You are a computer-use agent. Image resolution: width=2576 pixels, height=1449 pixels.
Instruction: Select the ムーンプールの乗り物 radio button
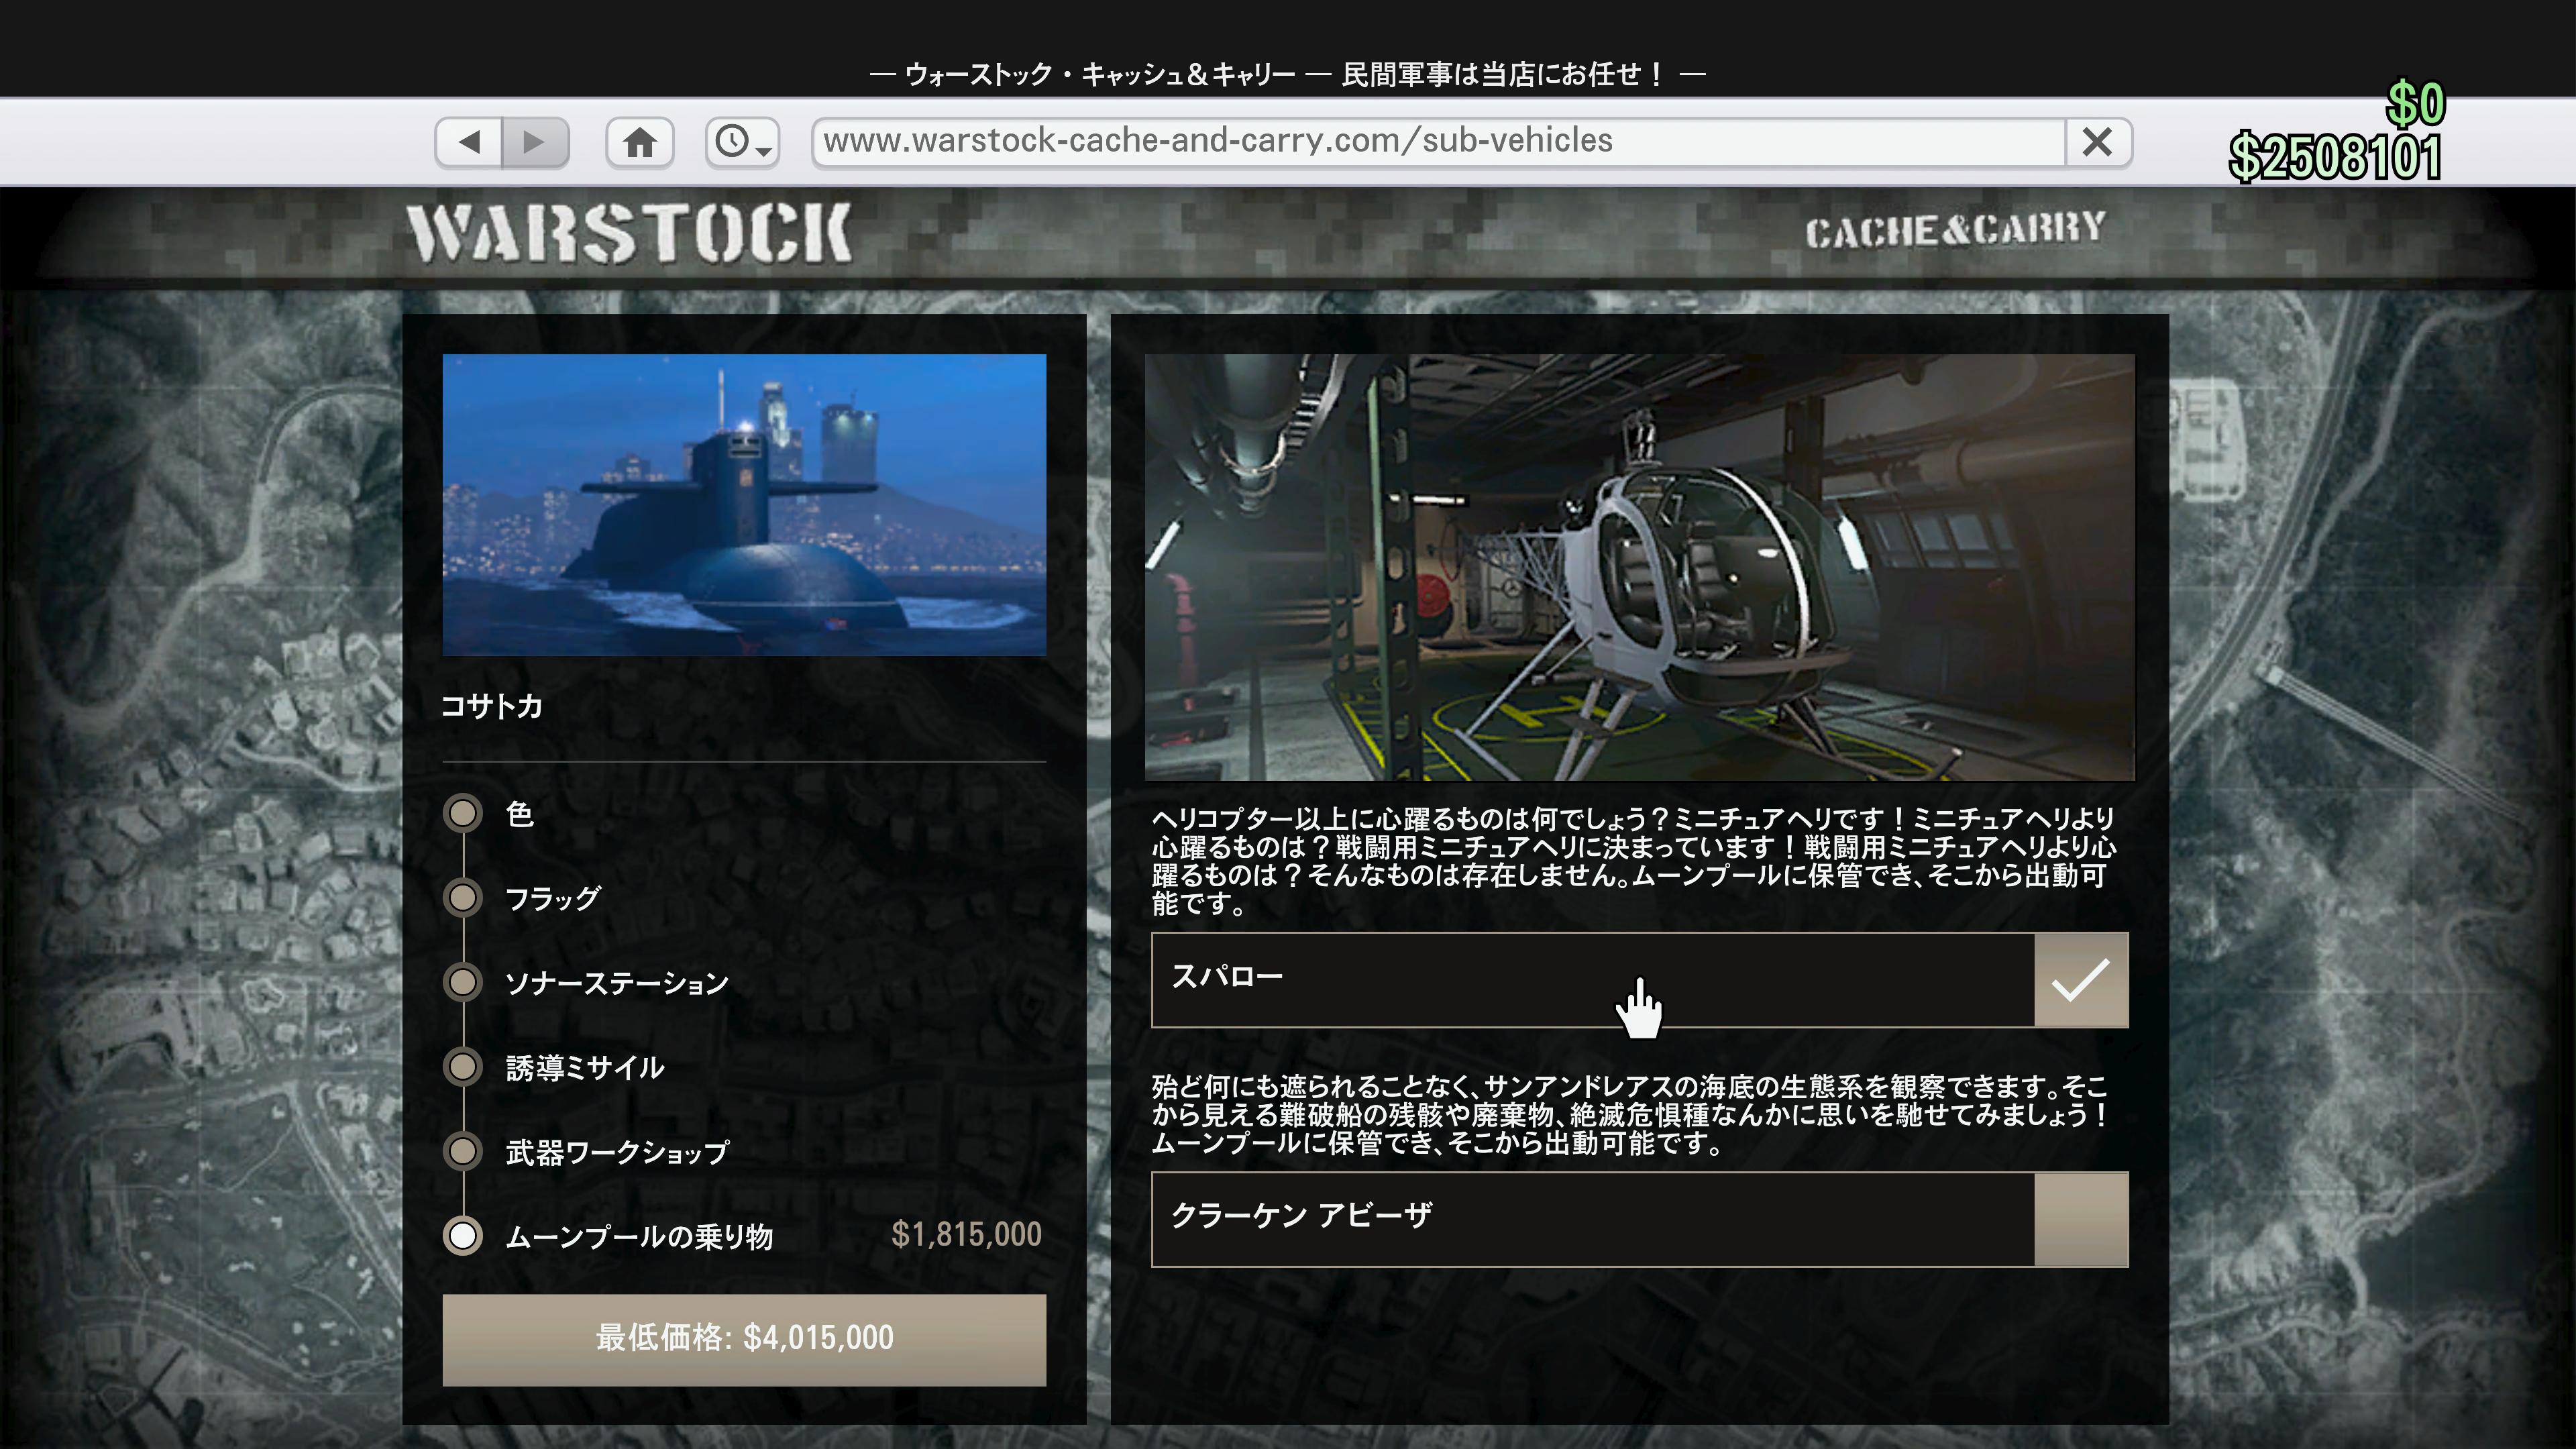[462, 1236]
